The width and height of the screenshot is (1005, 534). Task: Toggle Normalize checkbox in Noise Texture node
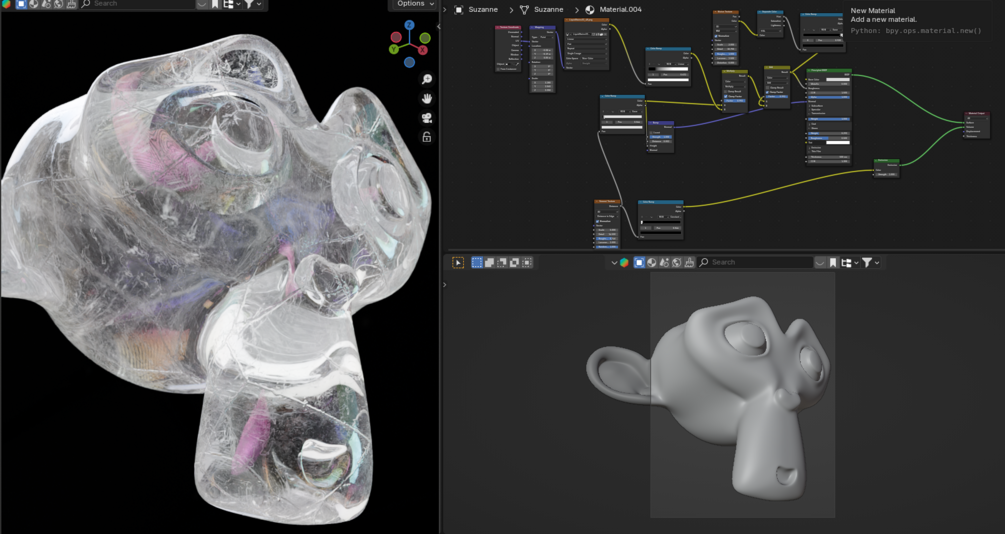[717, 36]
